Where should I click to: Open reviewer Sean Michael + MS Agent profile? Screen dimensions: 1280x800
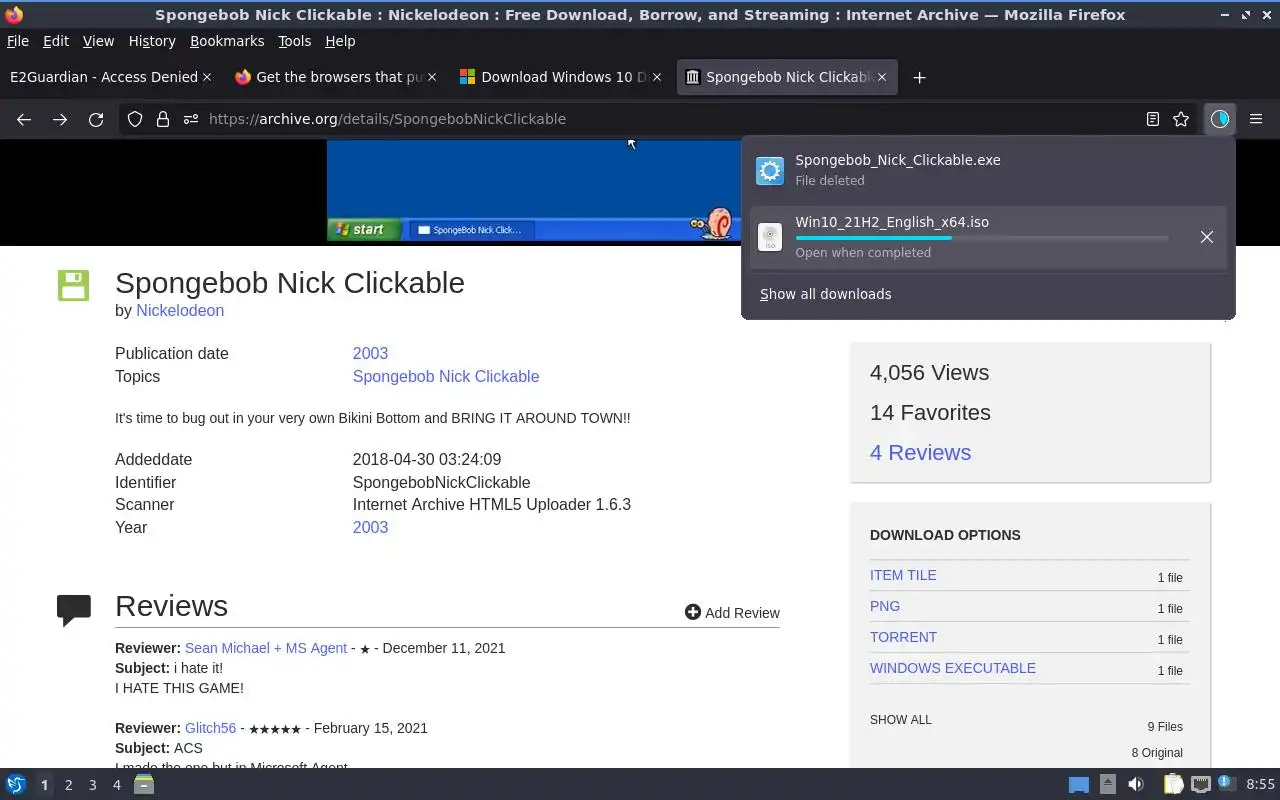point(266,648)
